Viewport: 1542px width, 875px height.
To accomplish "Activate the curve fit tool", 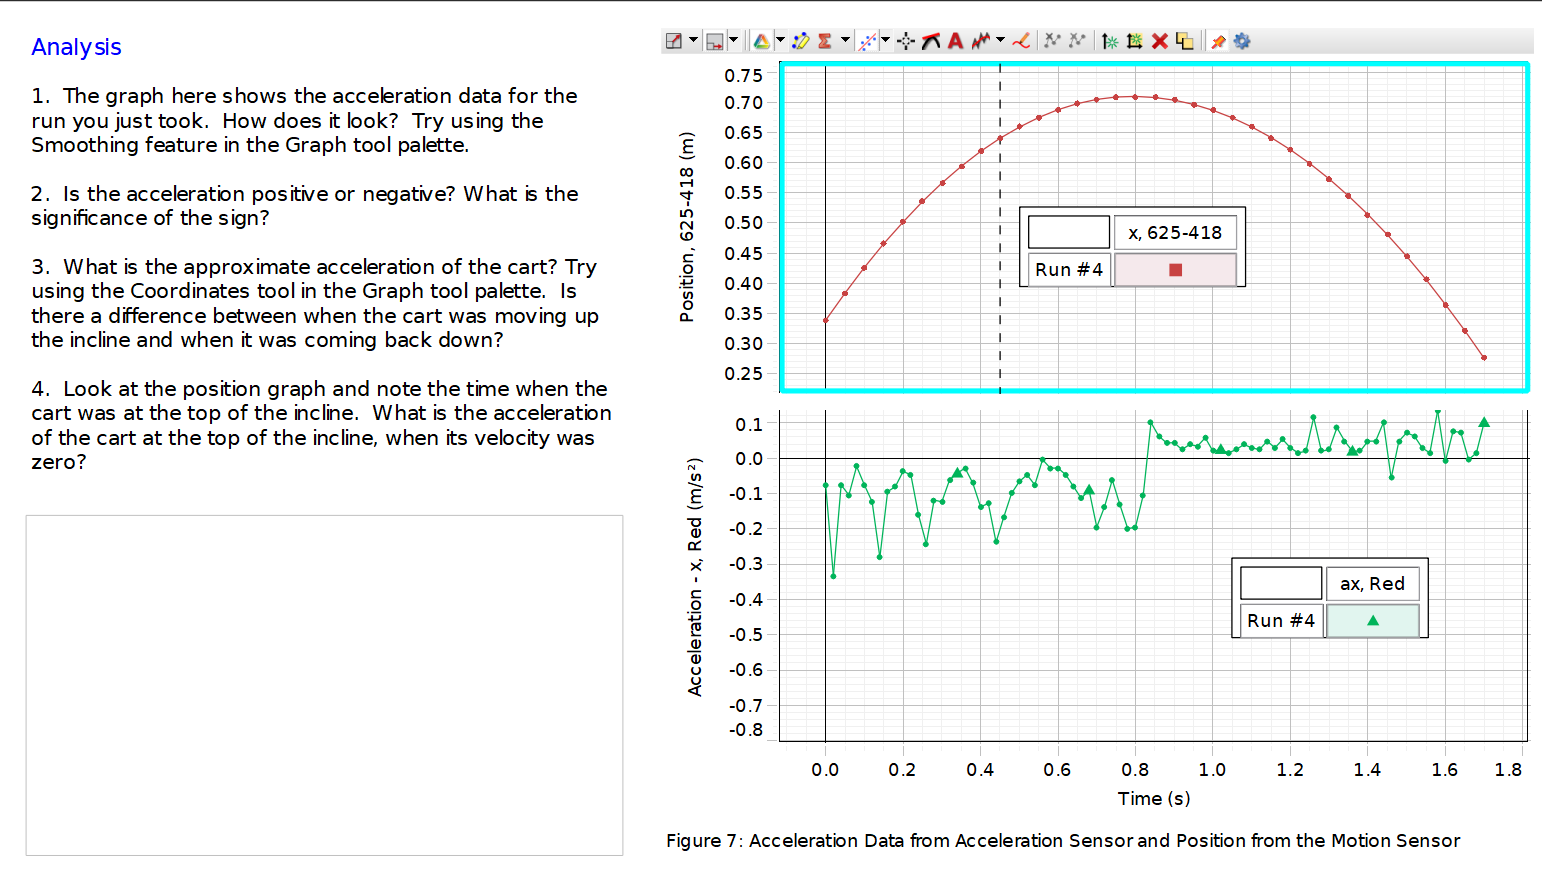I will tap(867, 40).
